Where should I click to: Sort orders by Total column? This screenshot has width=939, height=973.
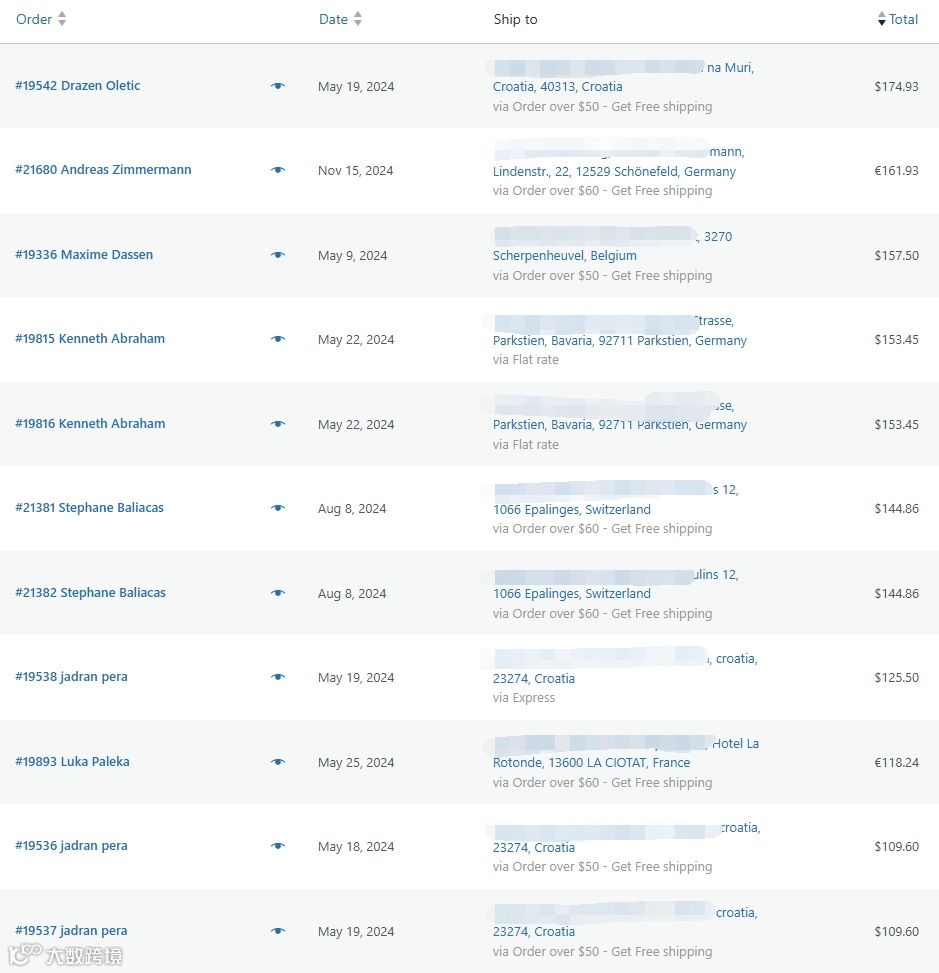point(897,19)
